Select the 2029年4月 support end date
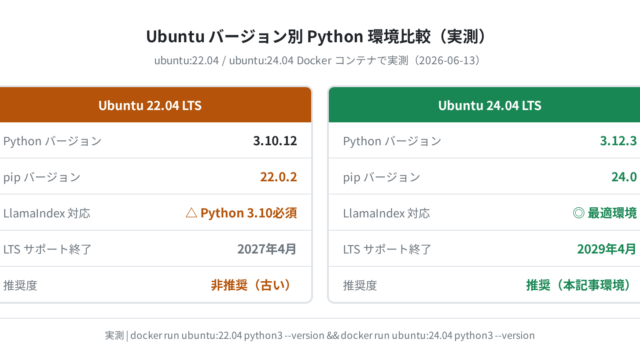 coord(607,249)
